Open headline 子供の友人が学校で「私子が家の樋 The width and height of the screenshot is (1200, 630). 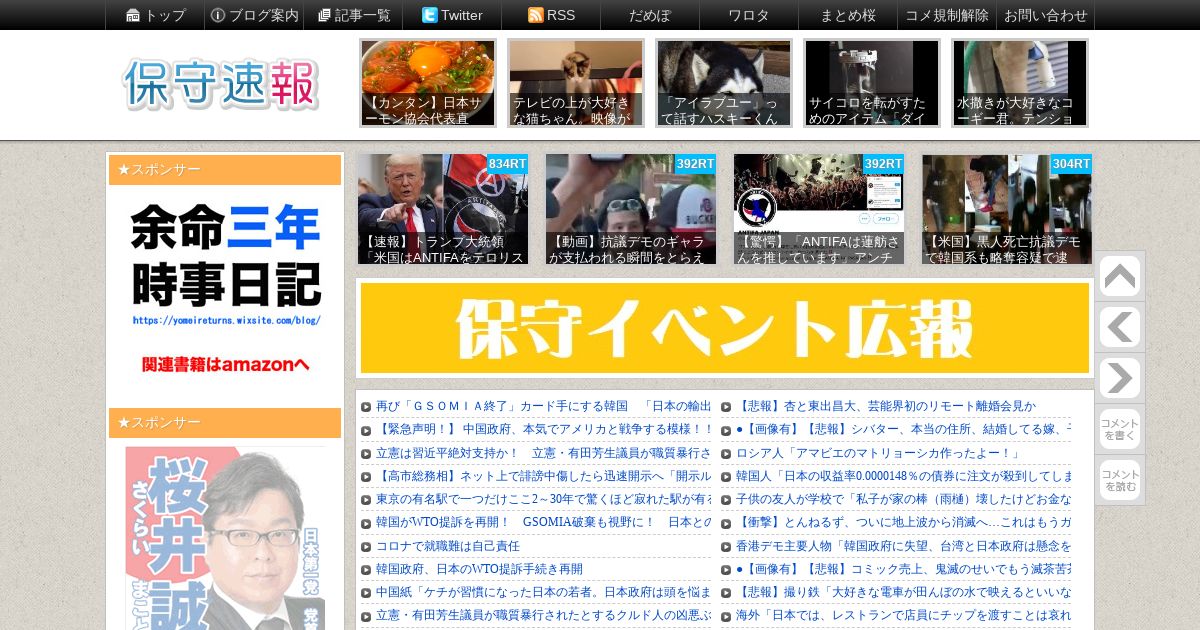903,499
